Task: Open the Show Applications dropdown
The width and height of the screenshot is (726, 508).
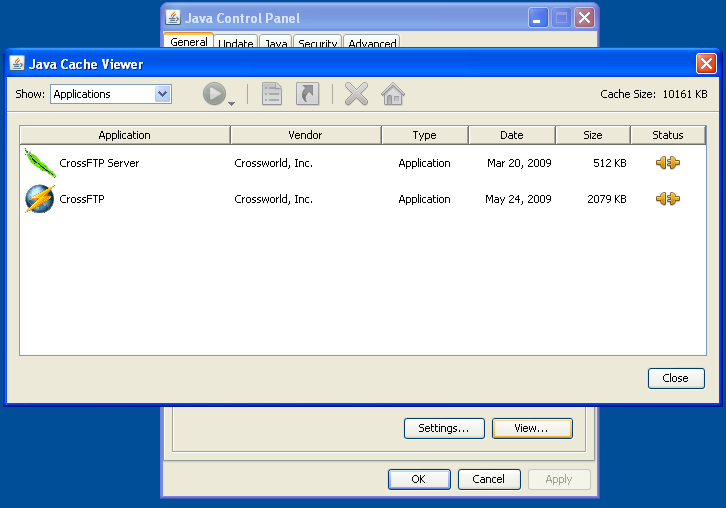Action: click(x=111, y=94)
